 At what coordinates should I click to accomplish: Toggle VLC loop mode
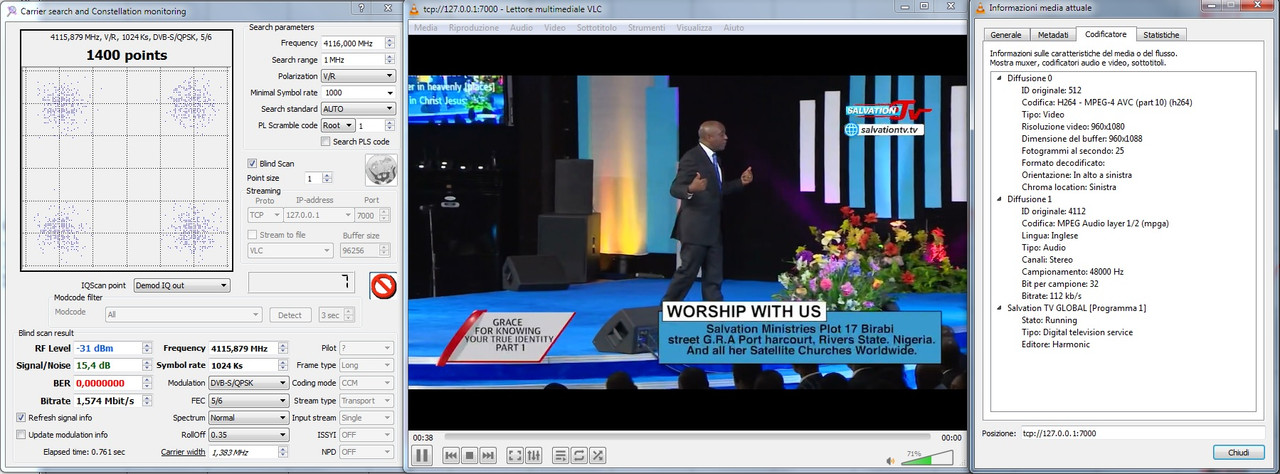(x=579, y=455)
